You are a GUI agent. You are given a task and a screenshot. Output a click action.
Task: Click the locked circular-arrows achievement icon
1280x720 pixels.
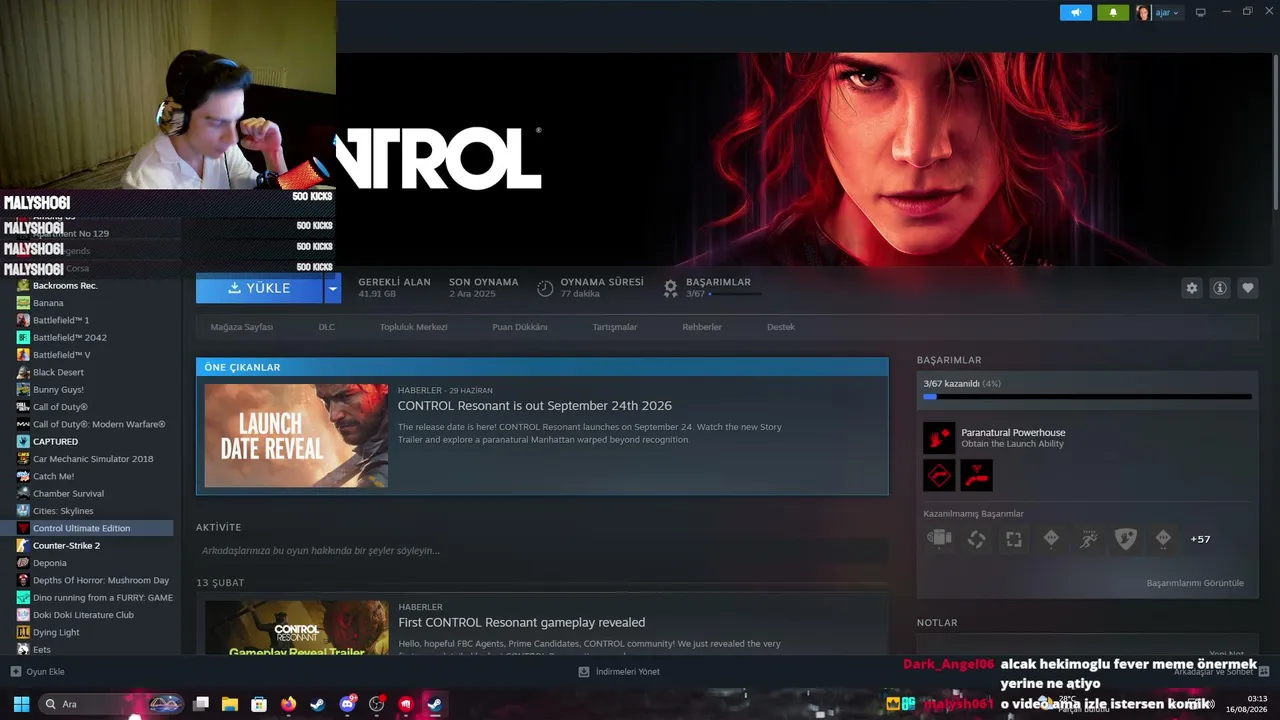point(977,539)
